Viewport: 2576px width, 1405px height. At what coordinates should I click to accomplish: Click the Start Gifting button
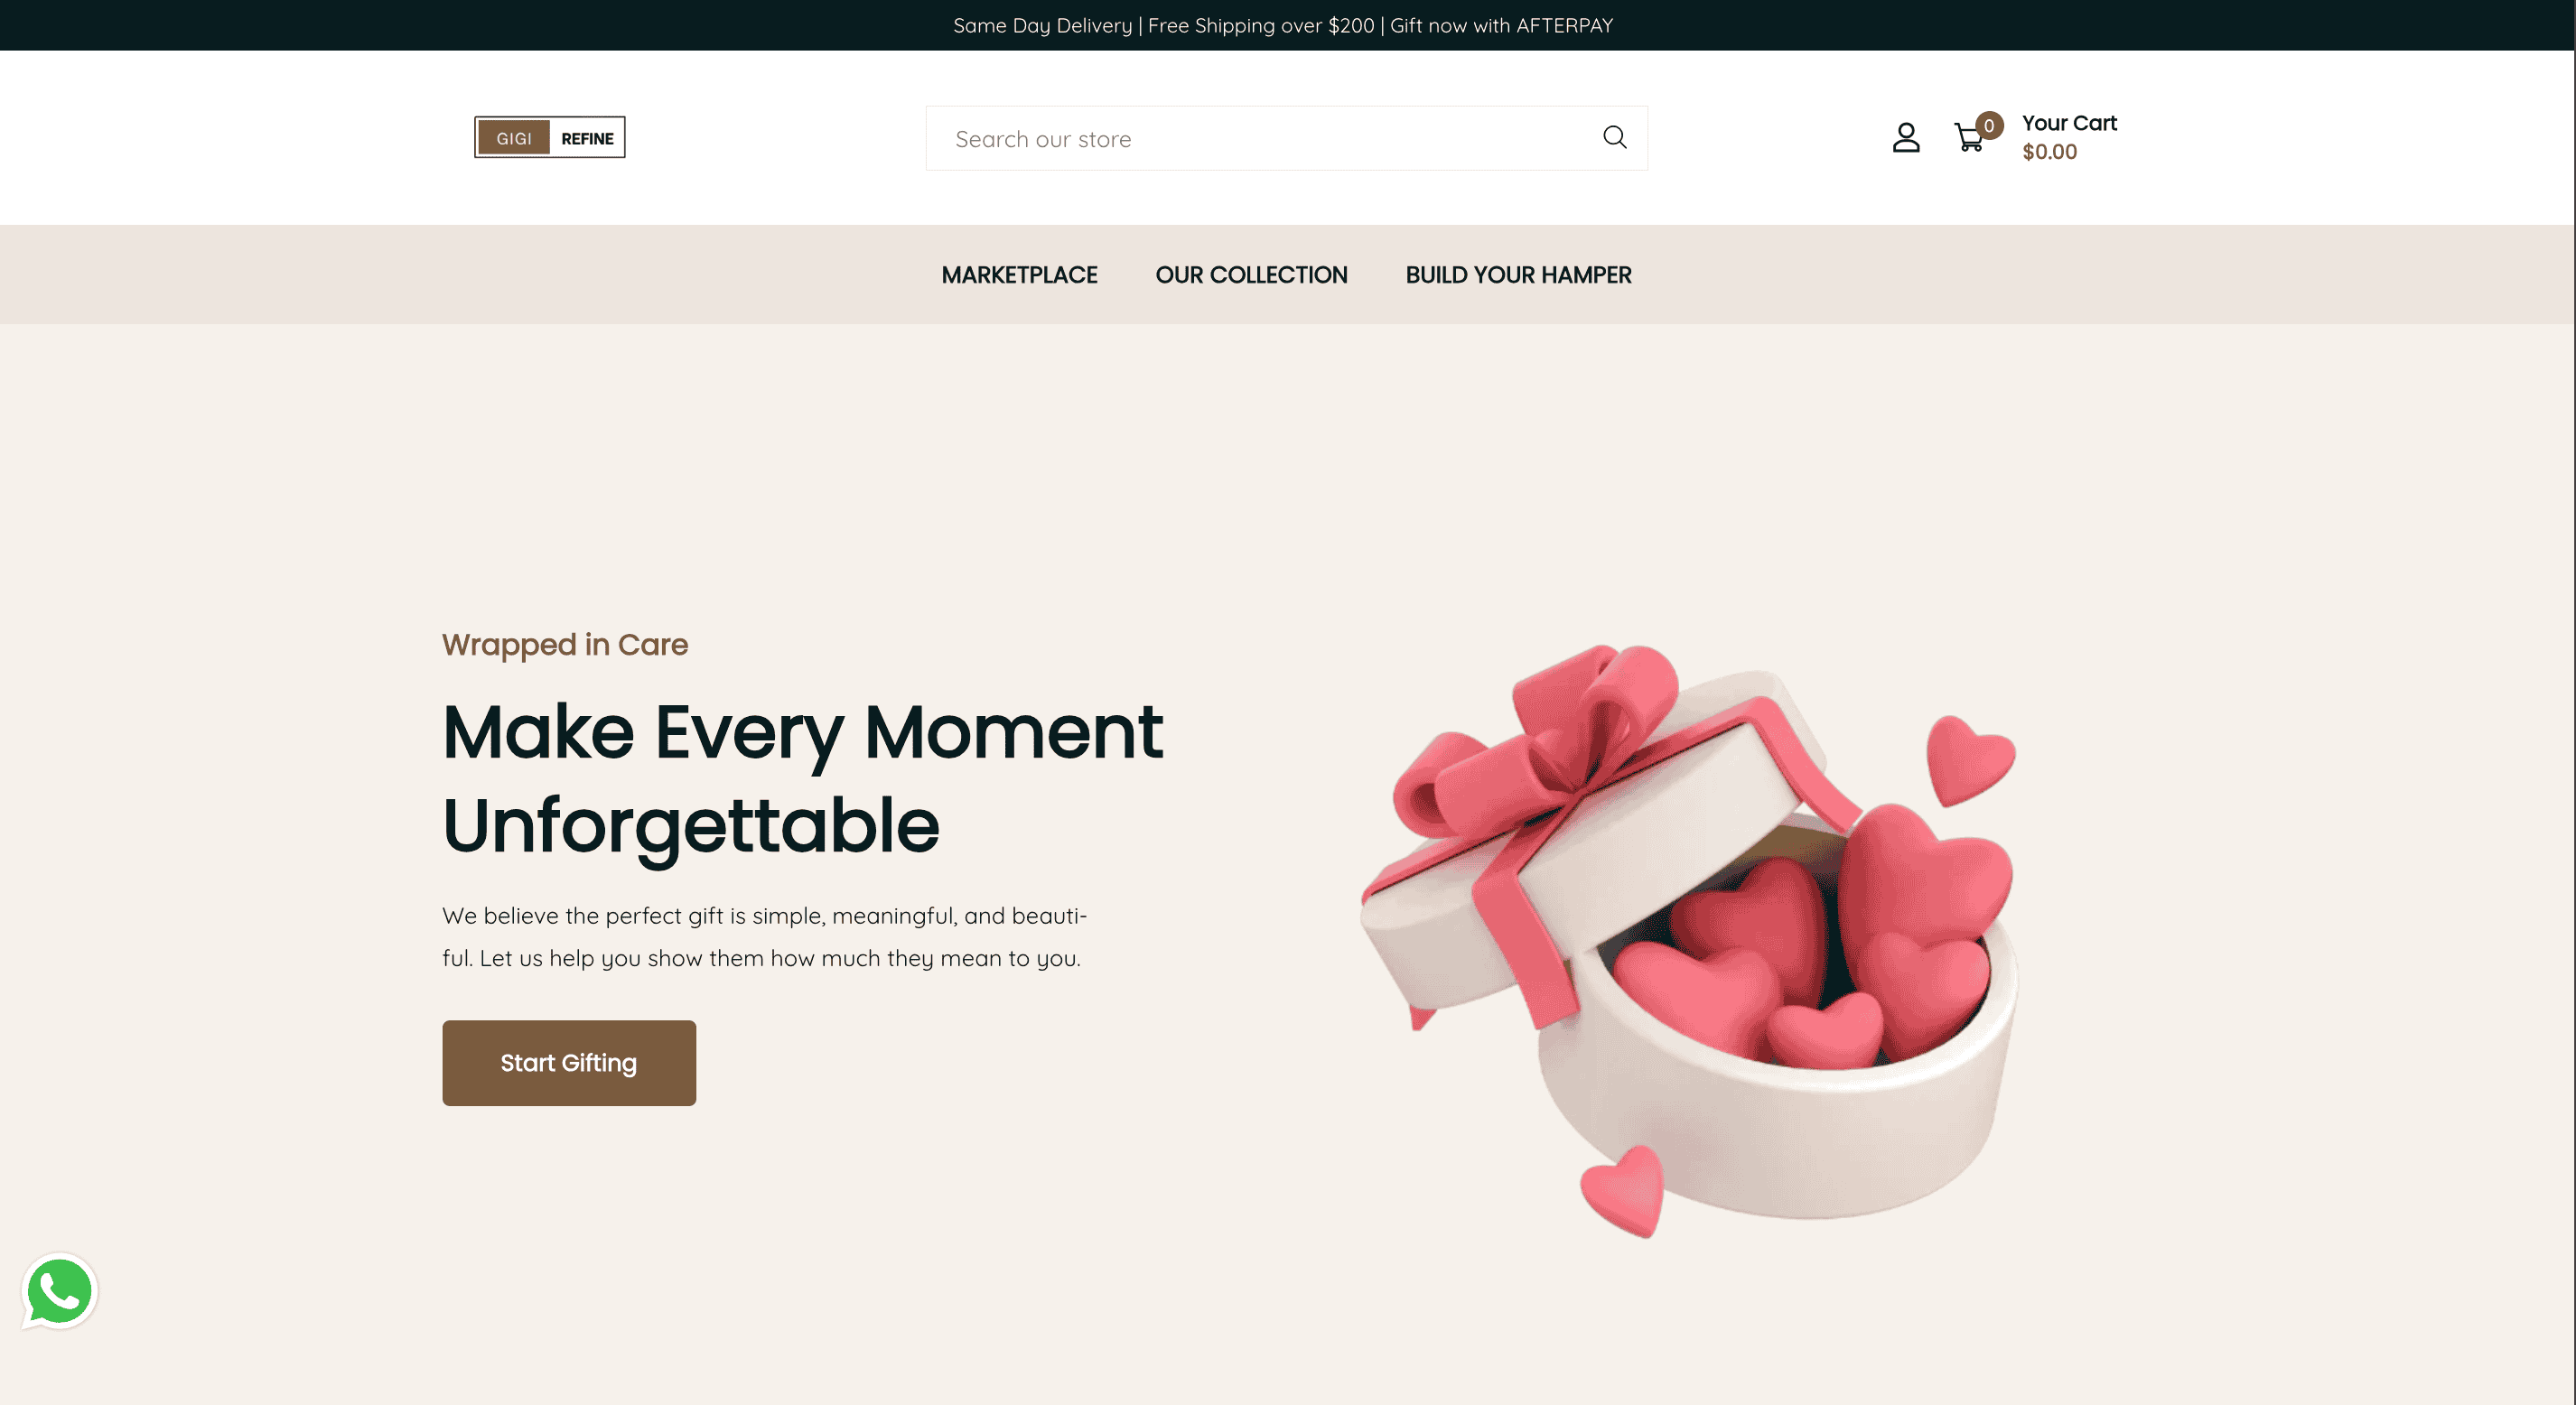click(x=569, y=1063)
